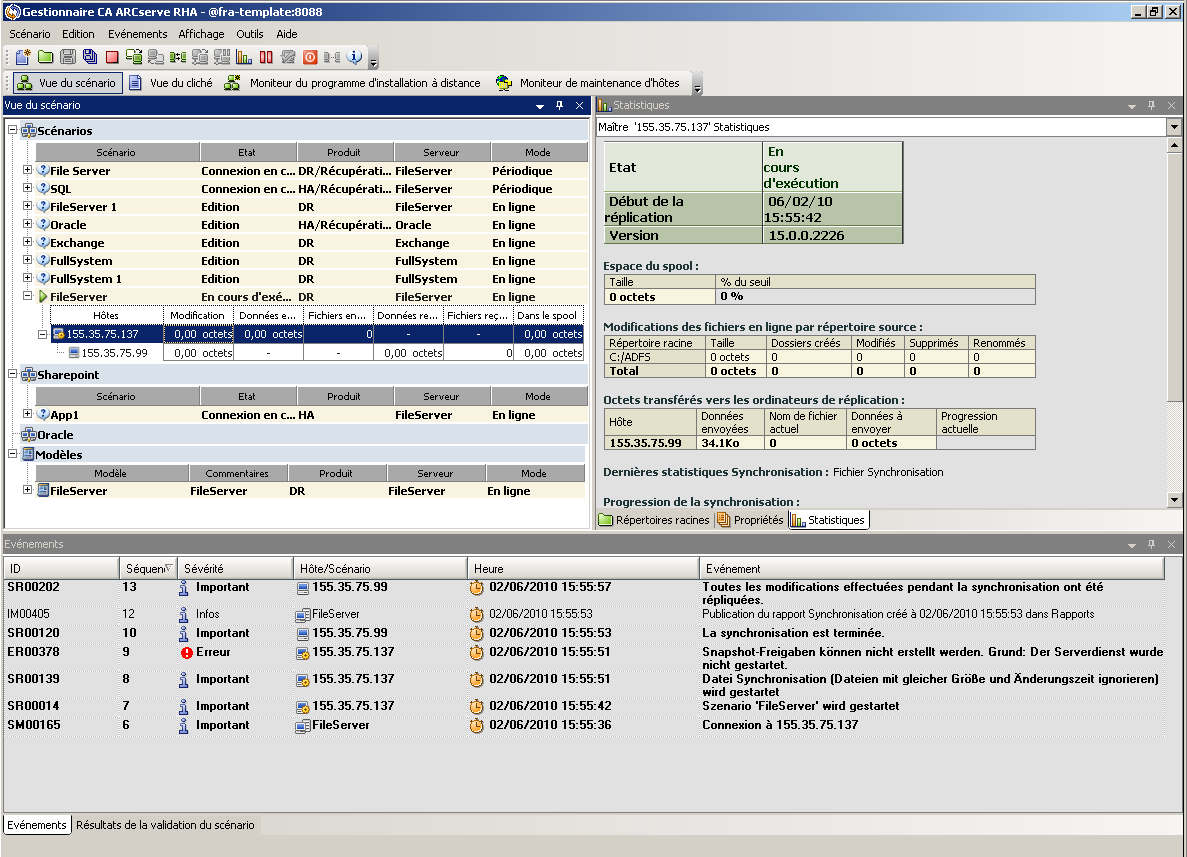The image size is (1187, 857).
Task: Collapse the running FileServer scenario node
Action: tap(28, 297)
